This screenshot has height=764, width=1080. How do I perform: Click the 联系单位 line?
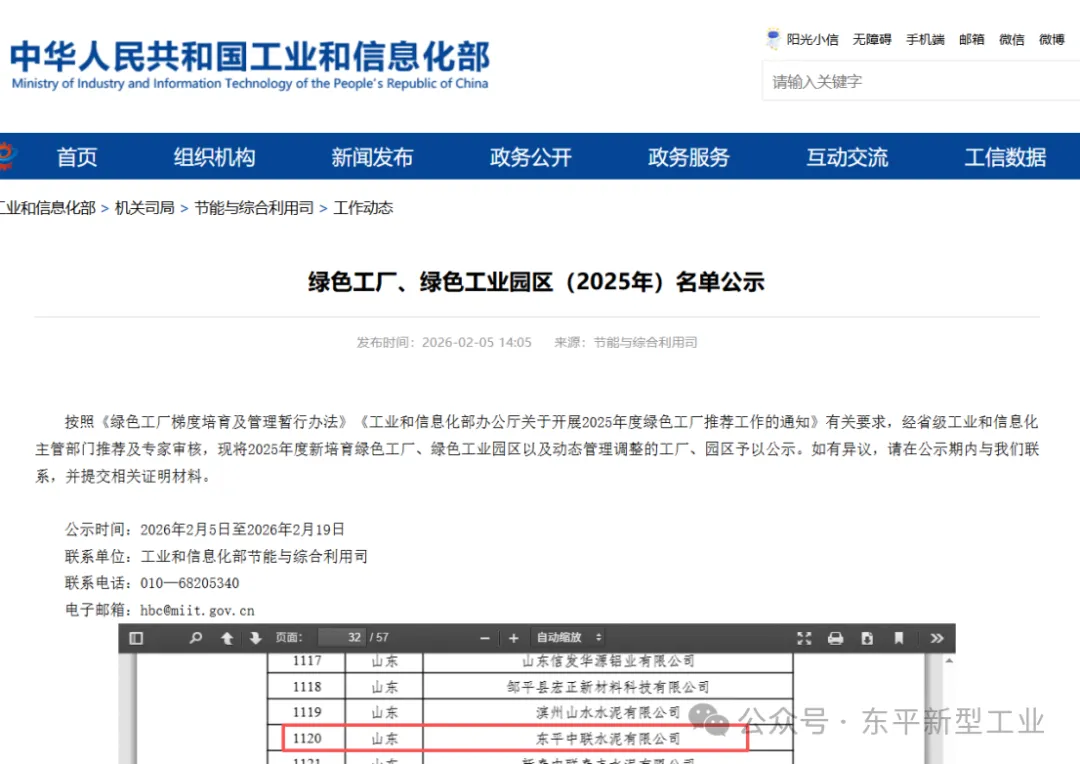[216, 557]
